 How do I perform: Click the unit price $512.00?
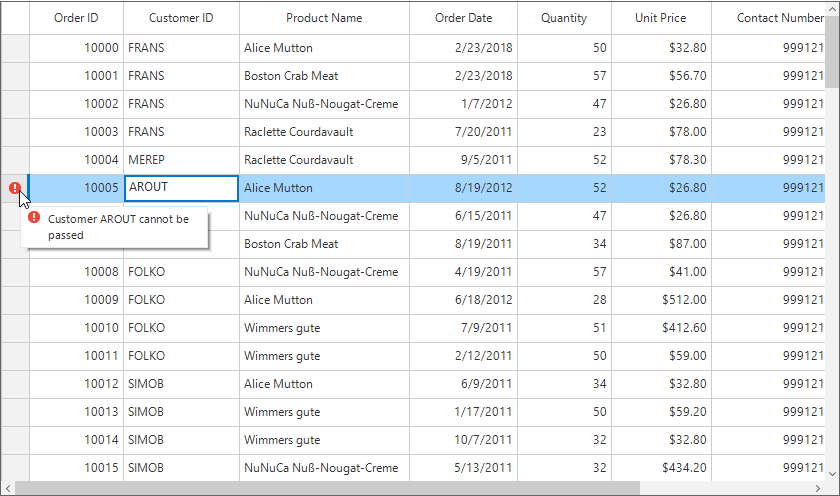[x=662, y=300]
